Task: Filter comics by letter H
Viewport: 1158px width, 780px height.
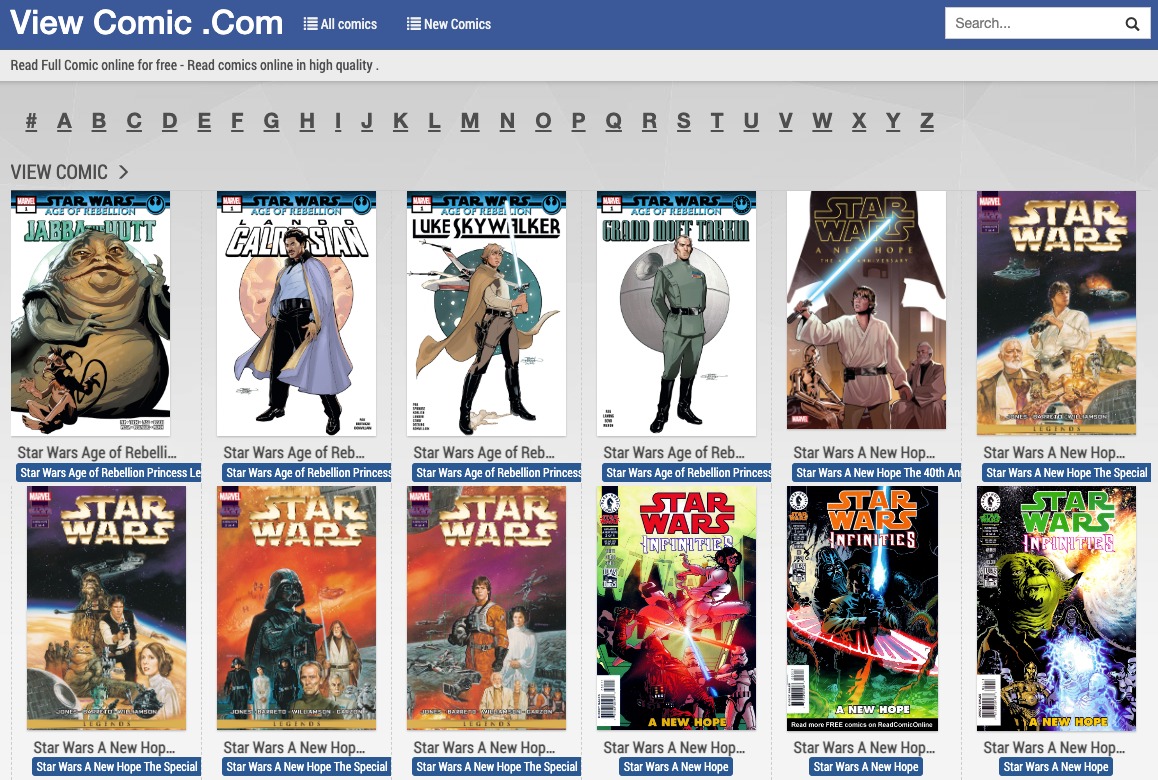Action: pos(307,121)
